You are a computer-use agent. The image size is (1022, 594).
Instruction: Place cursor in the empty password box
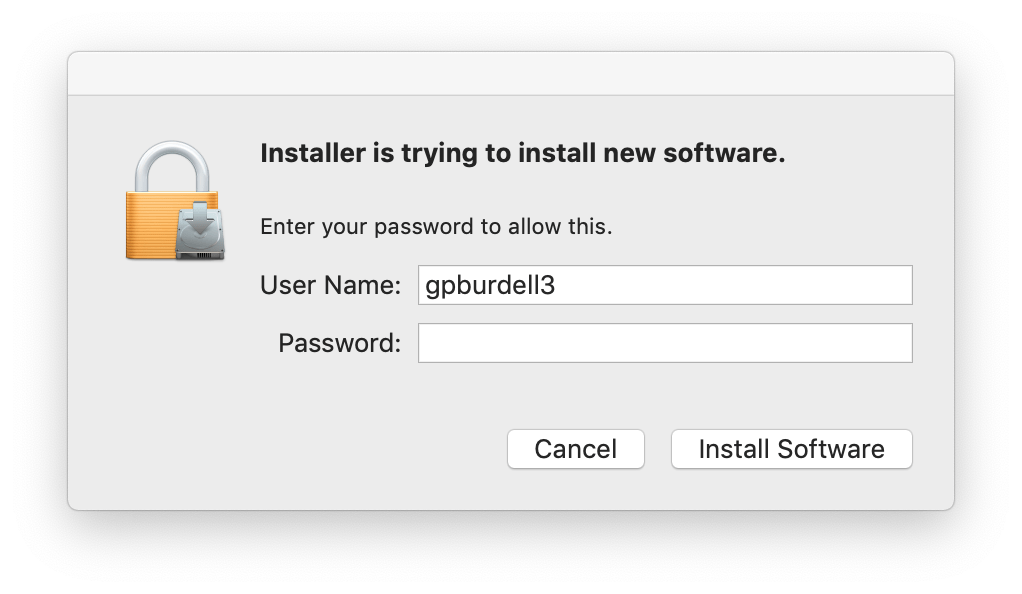click(664, 342)
